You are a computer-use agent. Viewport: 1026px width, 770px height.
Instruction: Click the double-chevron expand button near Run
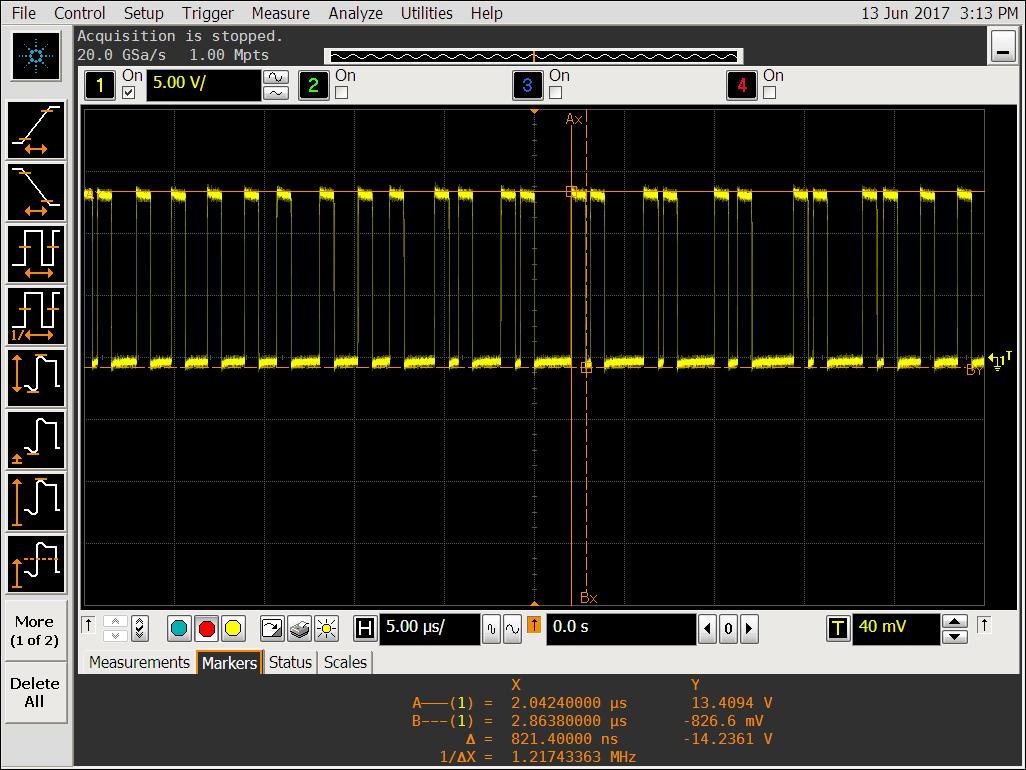(139, 629)
